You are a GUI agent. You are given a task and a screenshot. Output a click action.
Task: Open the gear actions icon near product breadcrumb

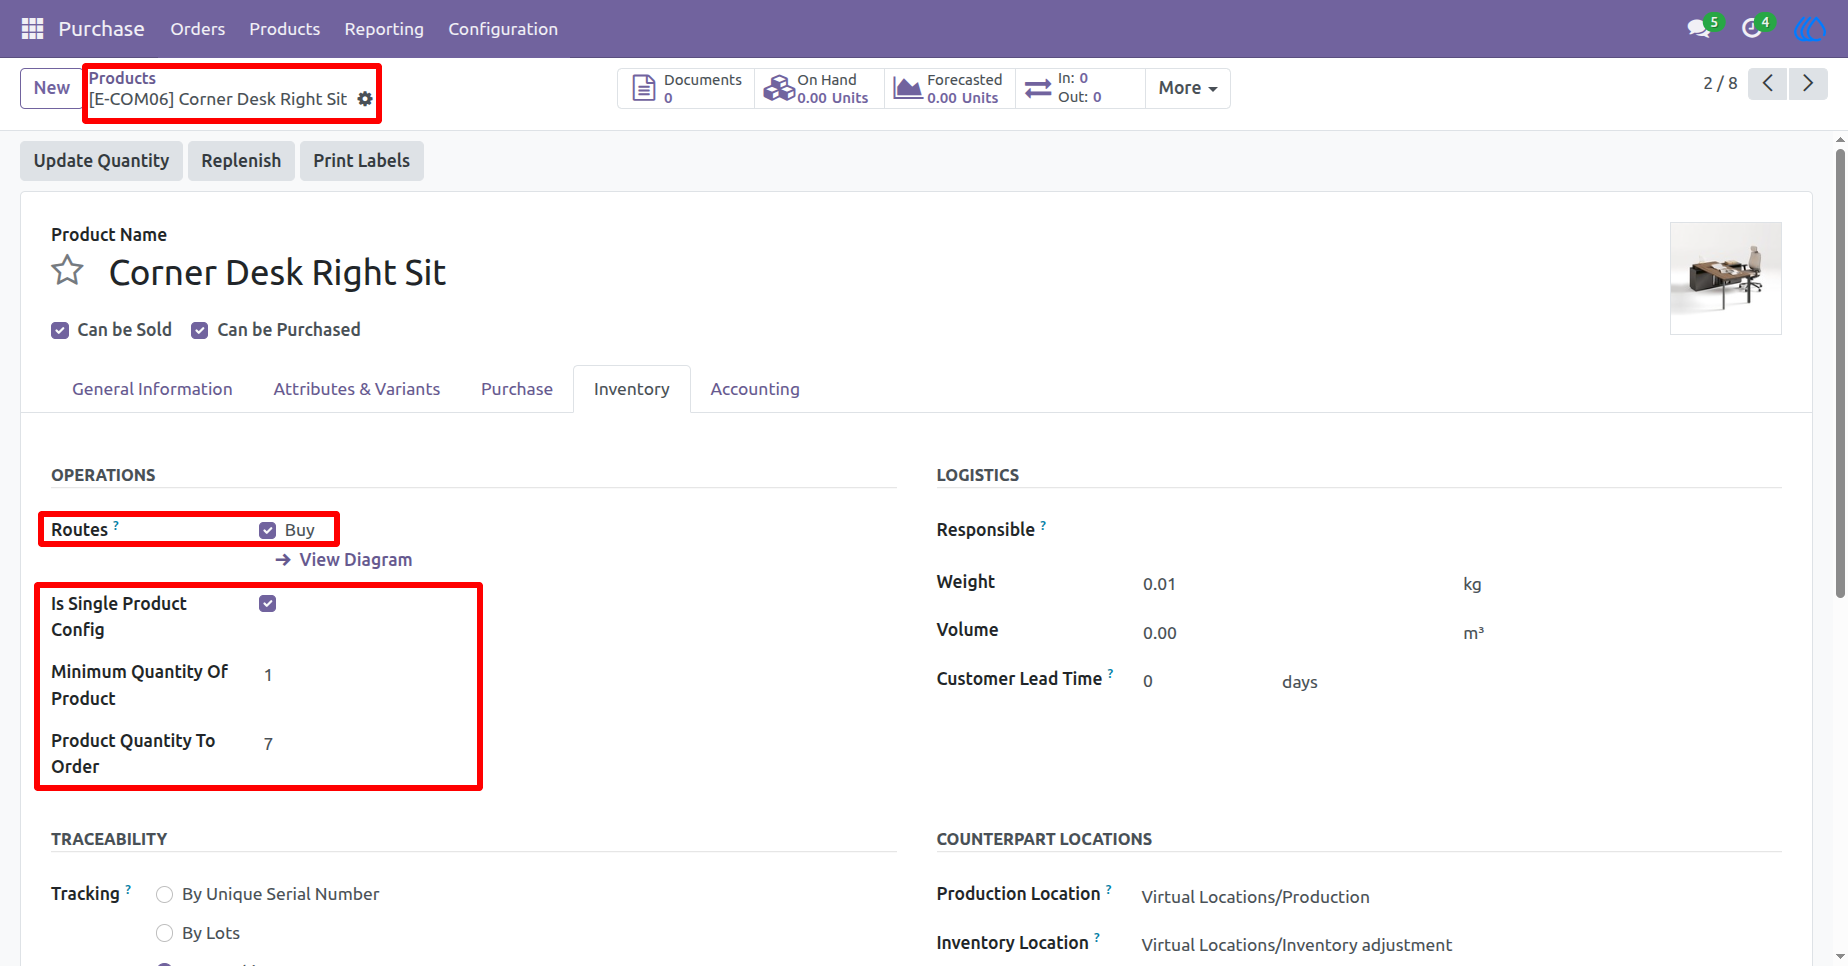coord(365,99)
